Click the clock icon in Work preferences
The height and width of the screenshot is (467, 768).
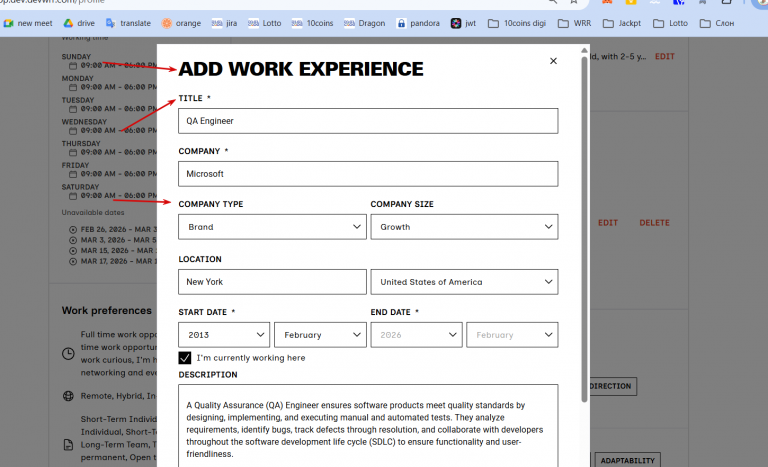pos(69,353)
